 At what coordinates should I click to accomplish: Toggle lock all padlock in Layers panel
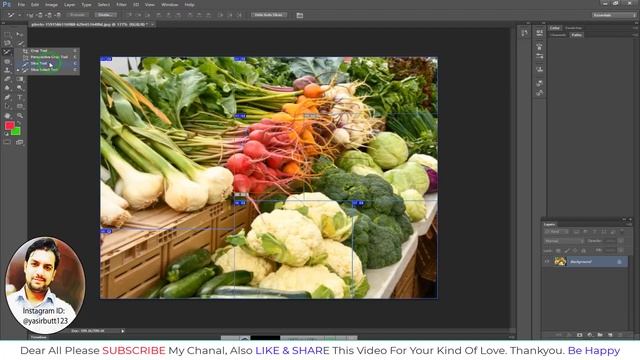(x=583, y=251)
